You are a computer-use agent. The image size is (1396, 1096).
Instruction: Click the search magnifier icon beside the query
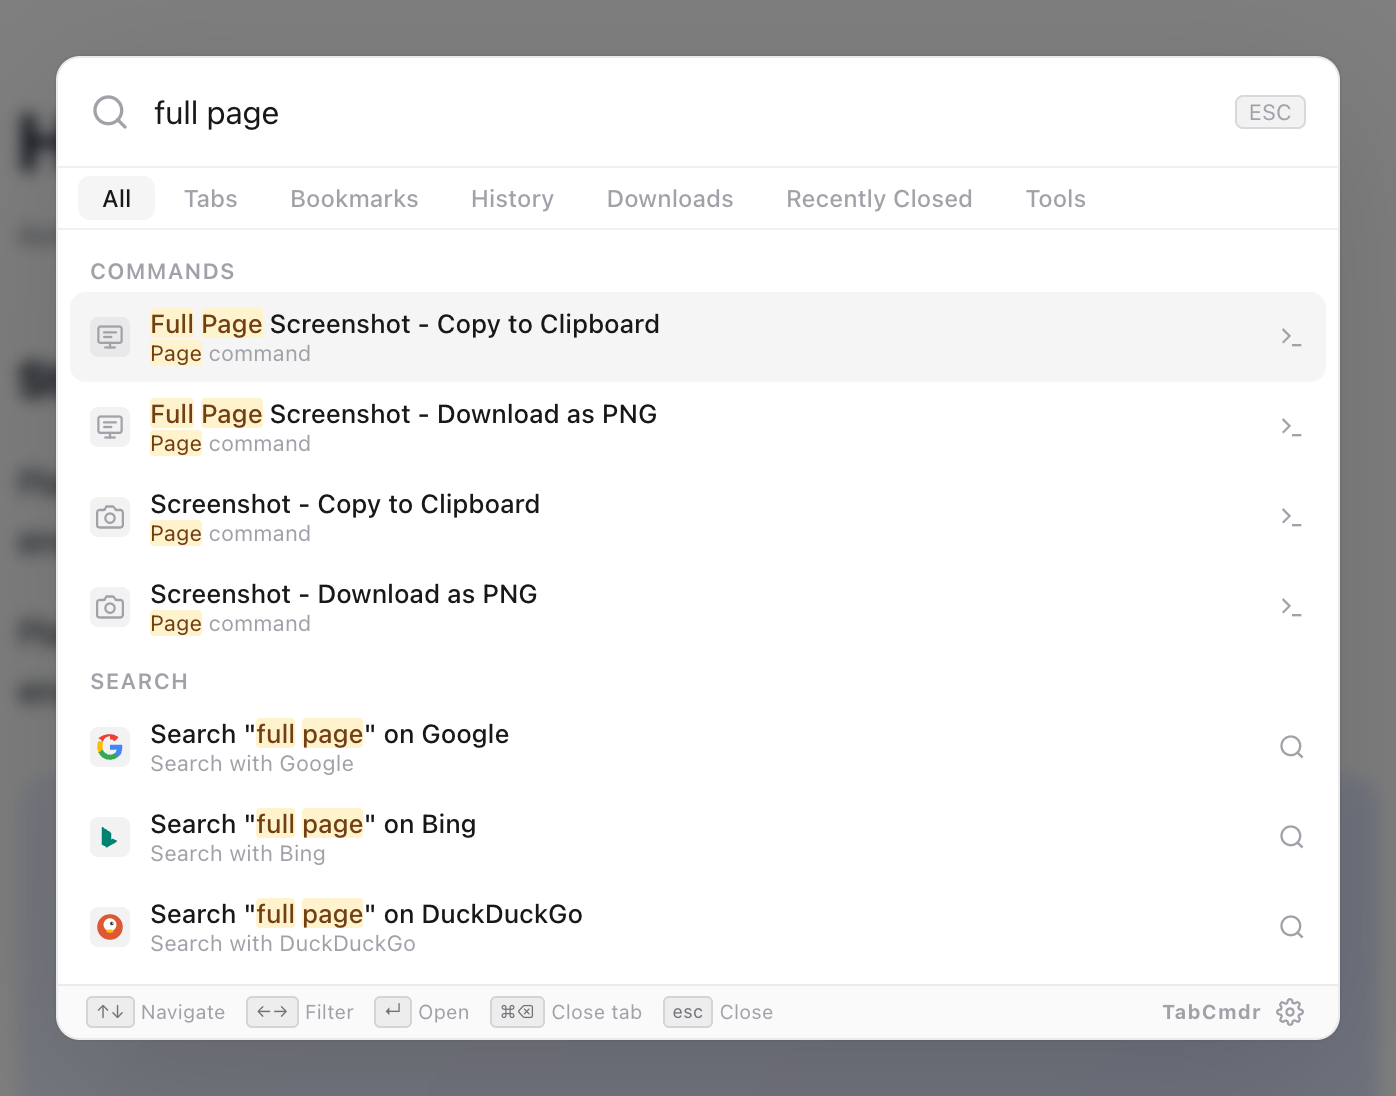tap(110, 112)
